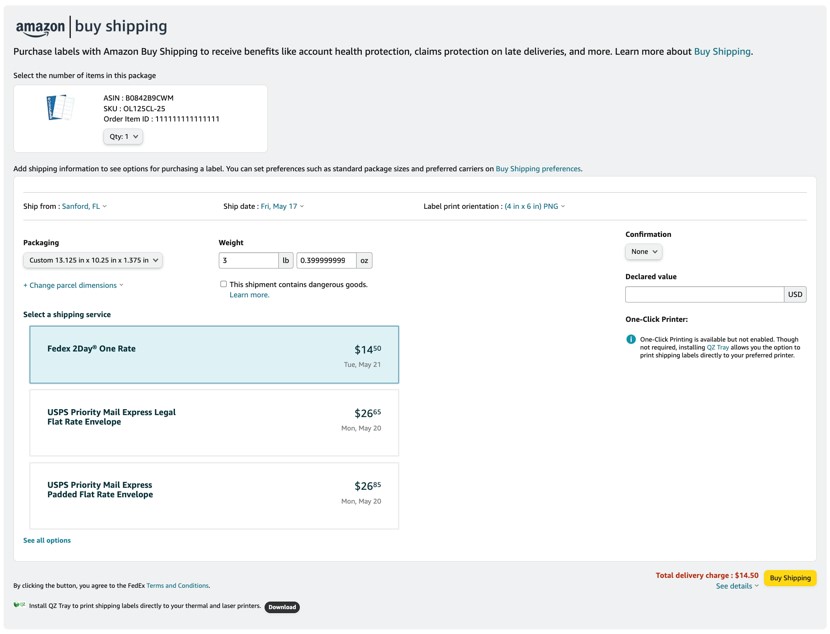
Task: Expand See details under total charge
Action: 737,587
